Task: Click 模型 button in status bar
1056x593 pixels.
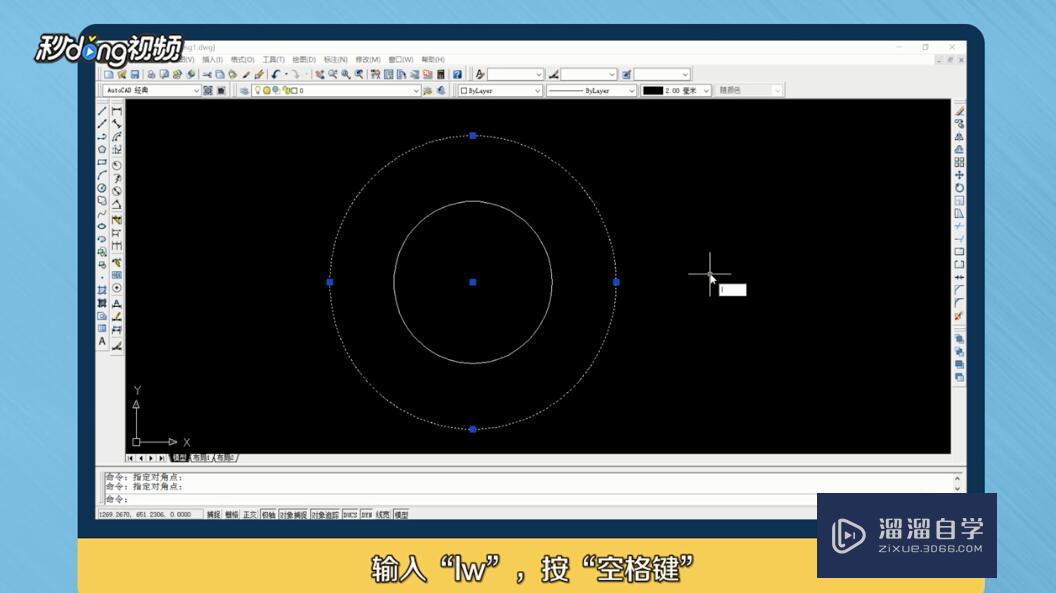Action: click(400, 513)
